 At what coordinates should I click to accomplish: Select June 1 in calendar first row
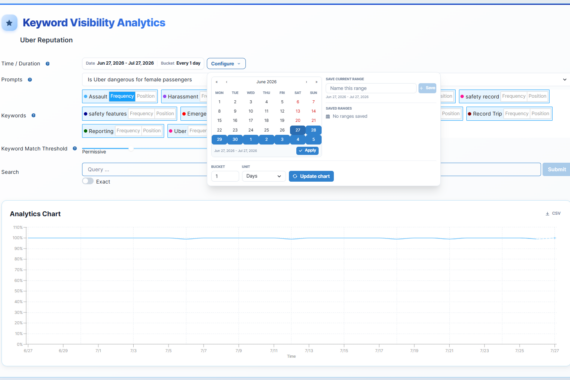[x=219, y=102]
